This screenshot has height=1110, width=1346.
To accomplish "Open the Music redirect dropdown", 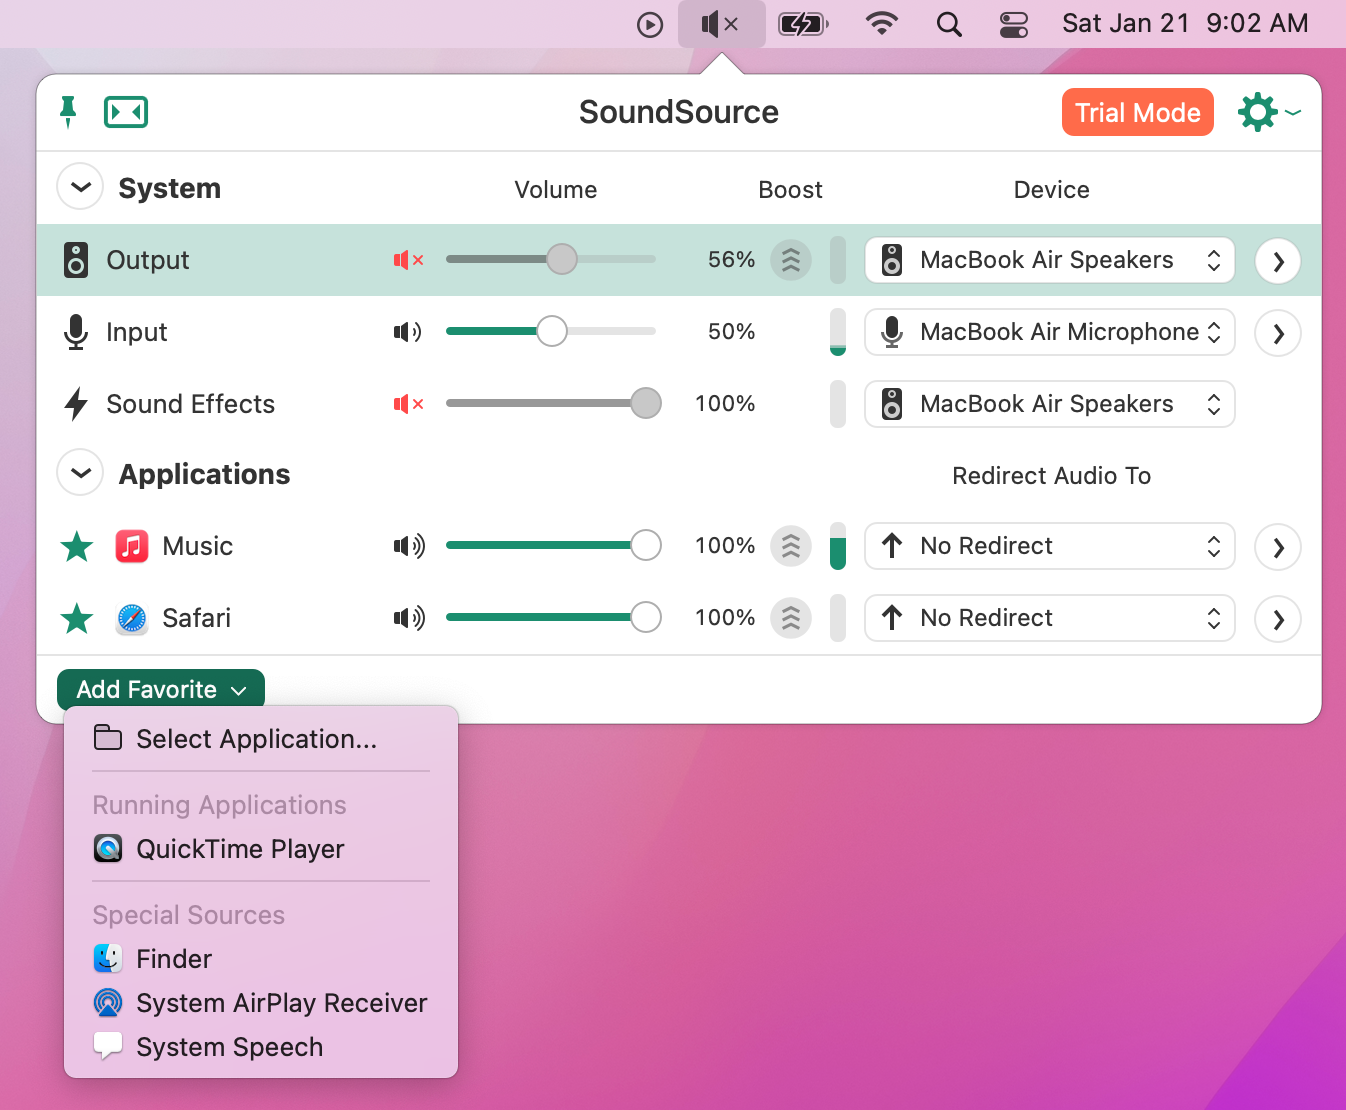I will click(x=1050, y=546).
